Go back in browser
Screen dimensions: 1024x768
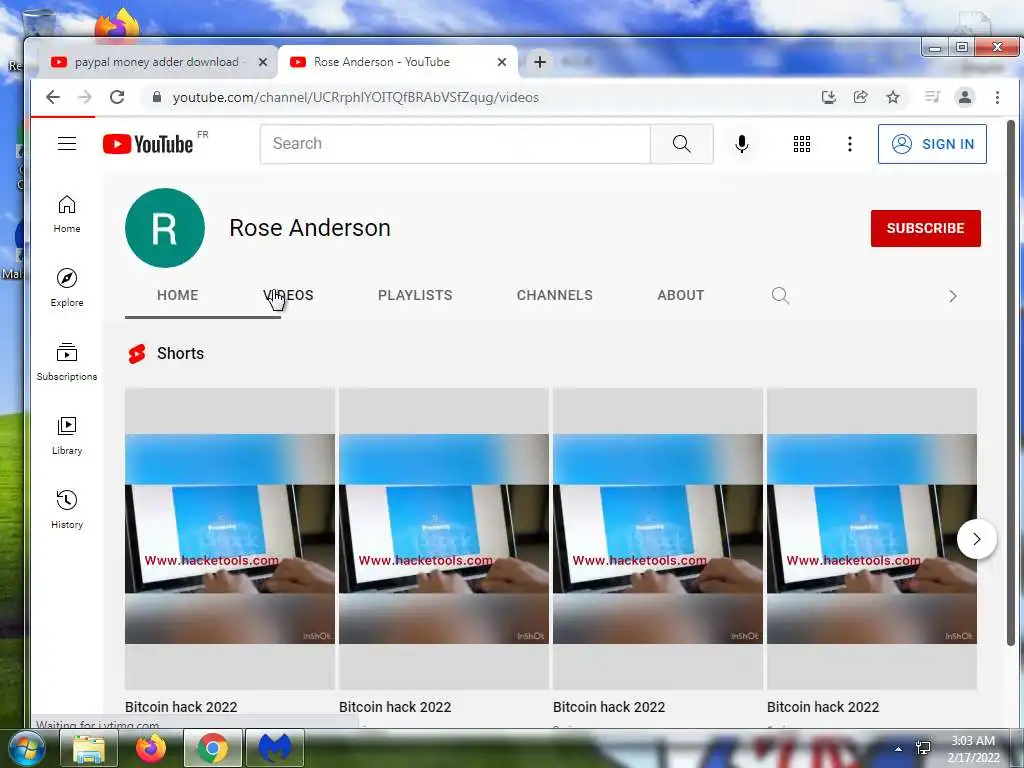pyautogui.click(x=53, y=97)
